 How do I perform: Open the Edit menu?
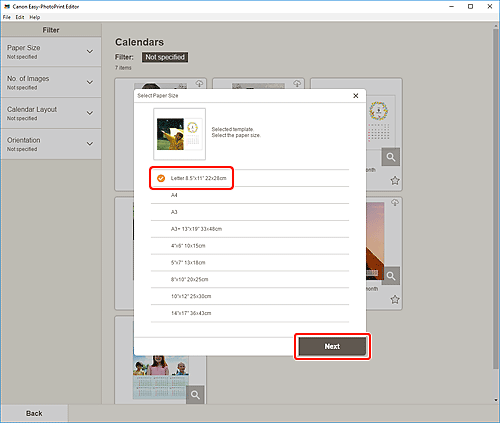tap(20, 17)
